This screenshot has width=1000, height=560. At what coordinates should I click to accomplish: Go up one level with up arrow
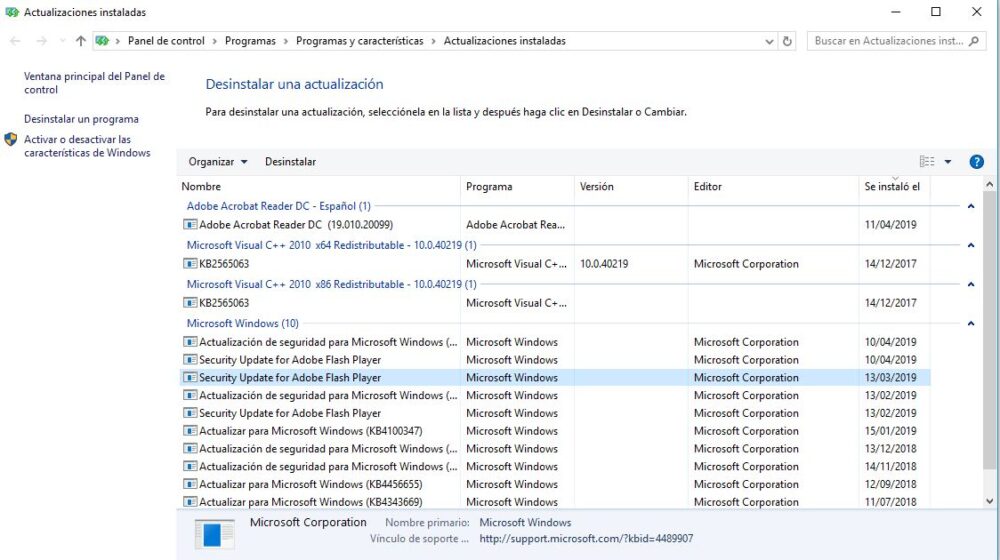tap(80, 41)
